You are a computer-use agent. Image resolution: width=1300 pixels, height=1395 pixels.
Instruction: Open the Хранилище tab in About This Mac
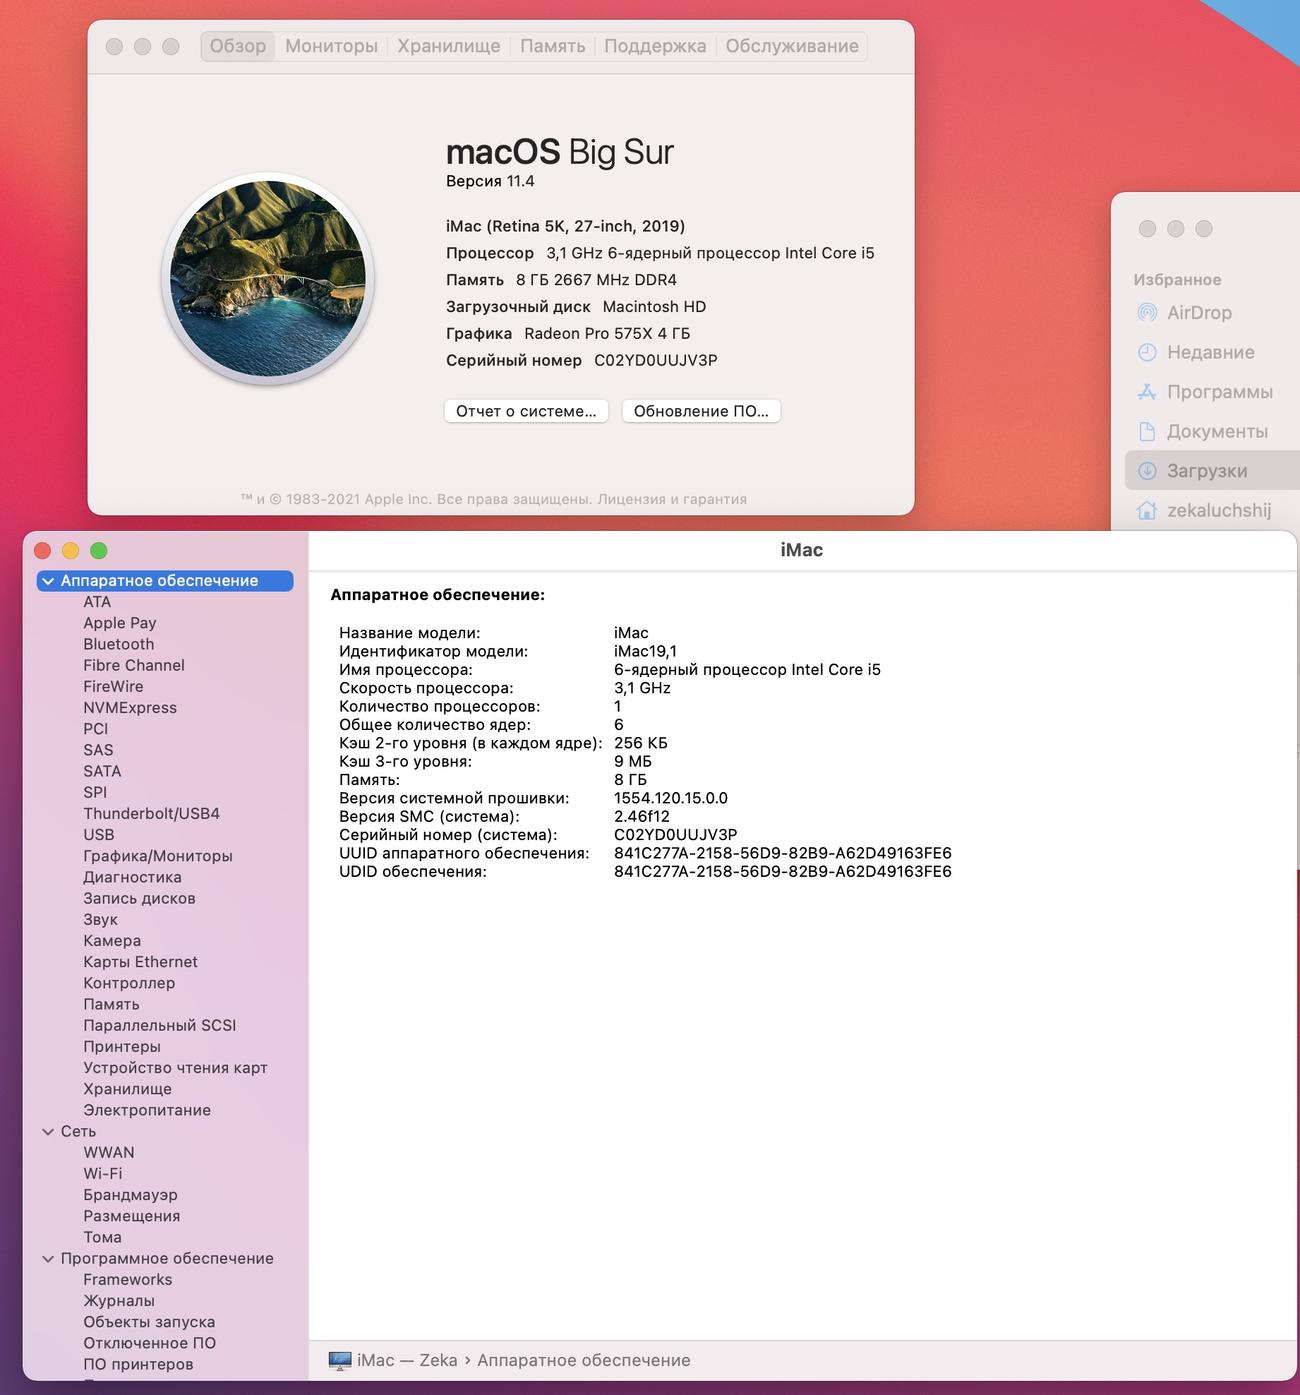pyautogui.click(x=449, y=46)
